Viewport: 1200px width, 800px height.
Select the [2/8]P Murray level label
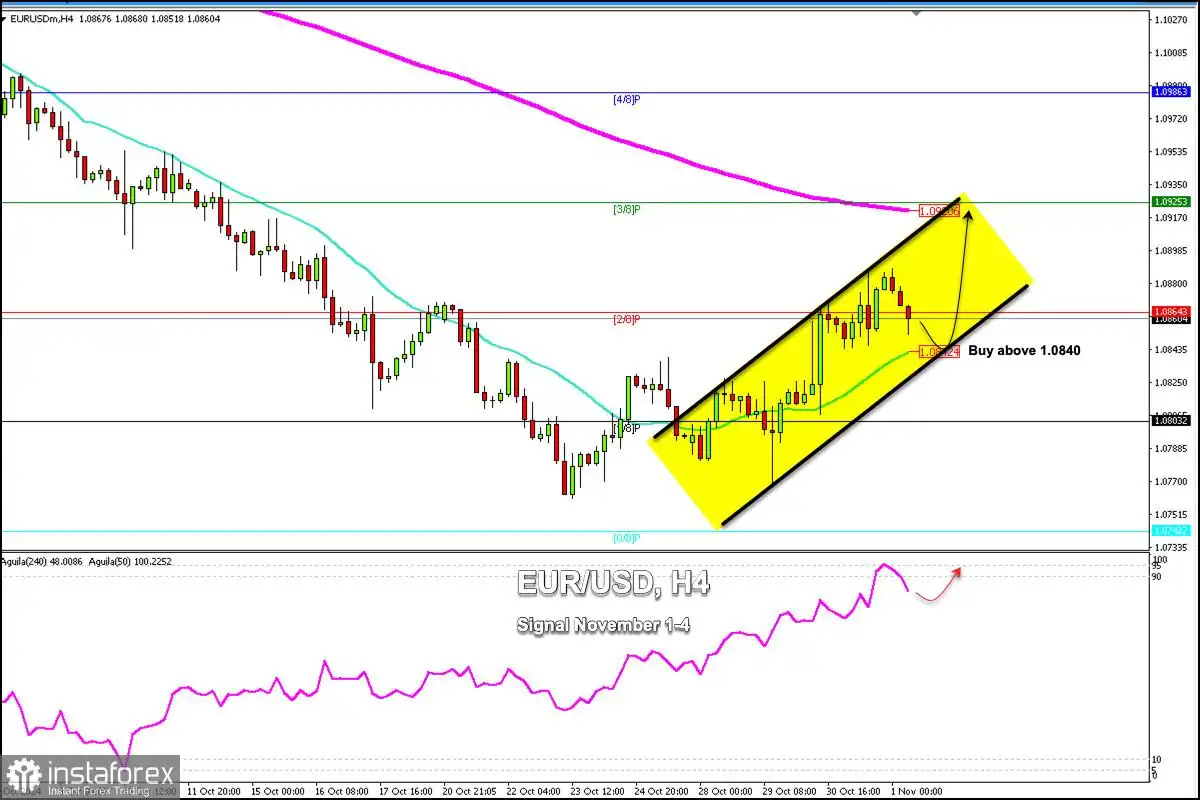(x=626, y=319)
